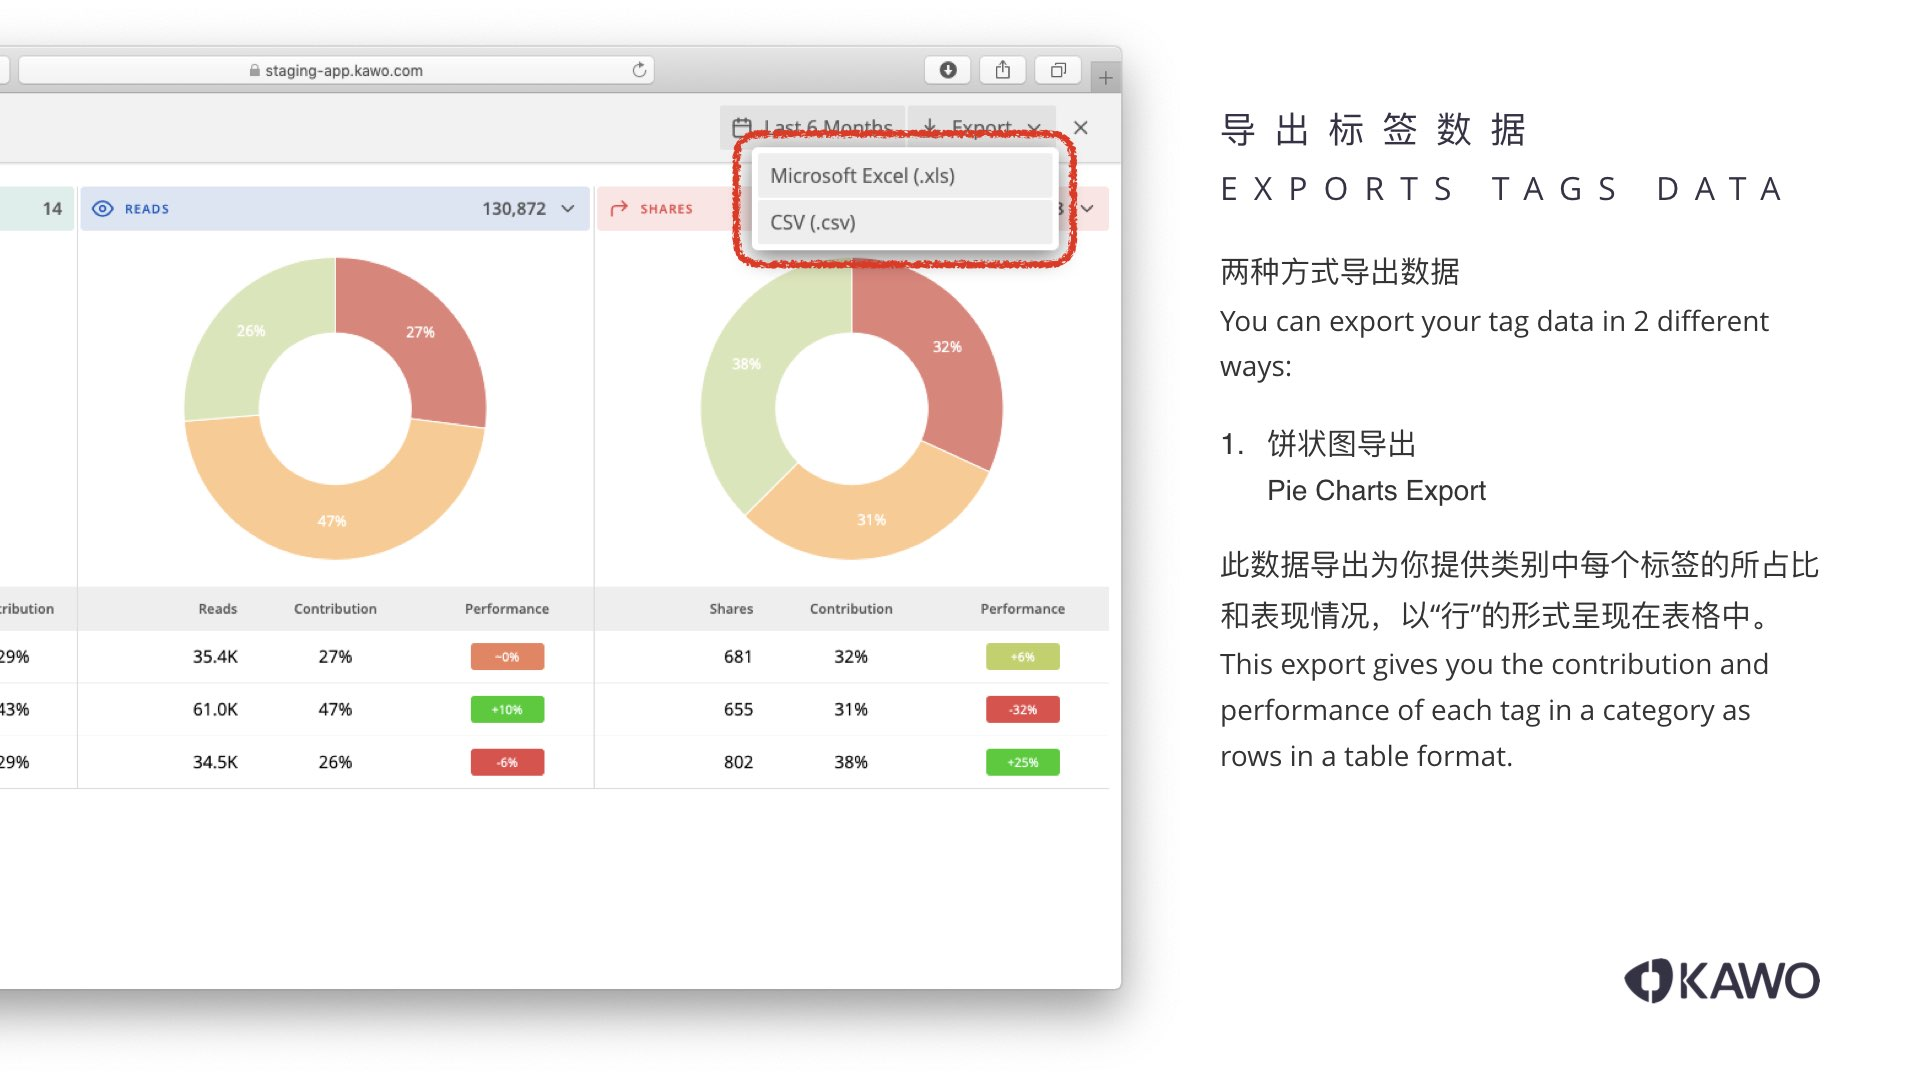This screenshot has height=1080, width=1920.
Task: Click the share arrow icon next to SHARES
Action: pyautogui.click(x=619, y=208)
